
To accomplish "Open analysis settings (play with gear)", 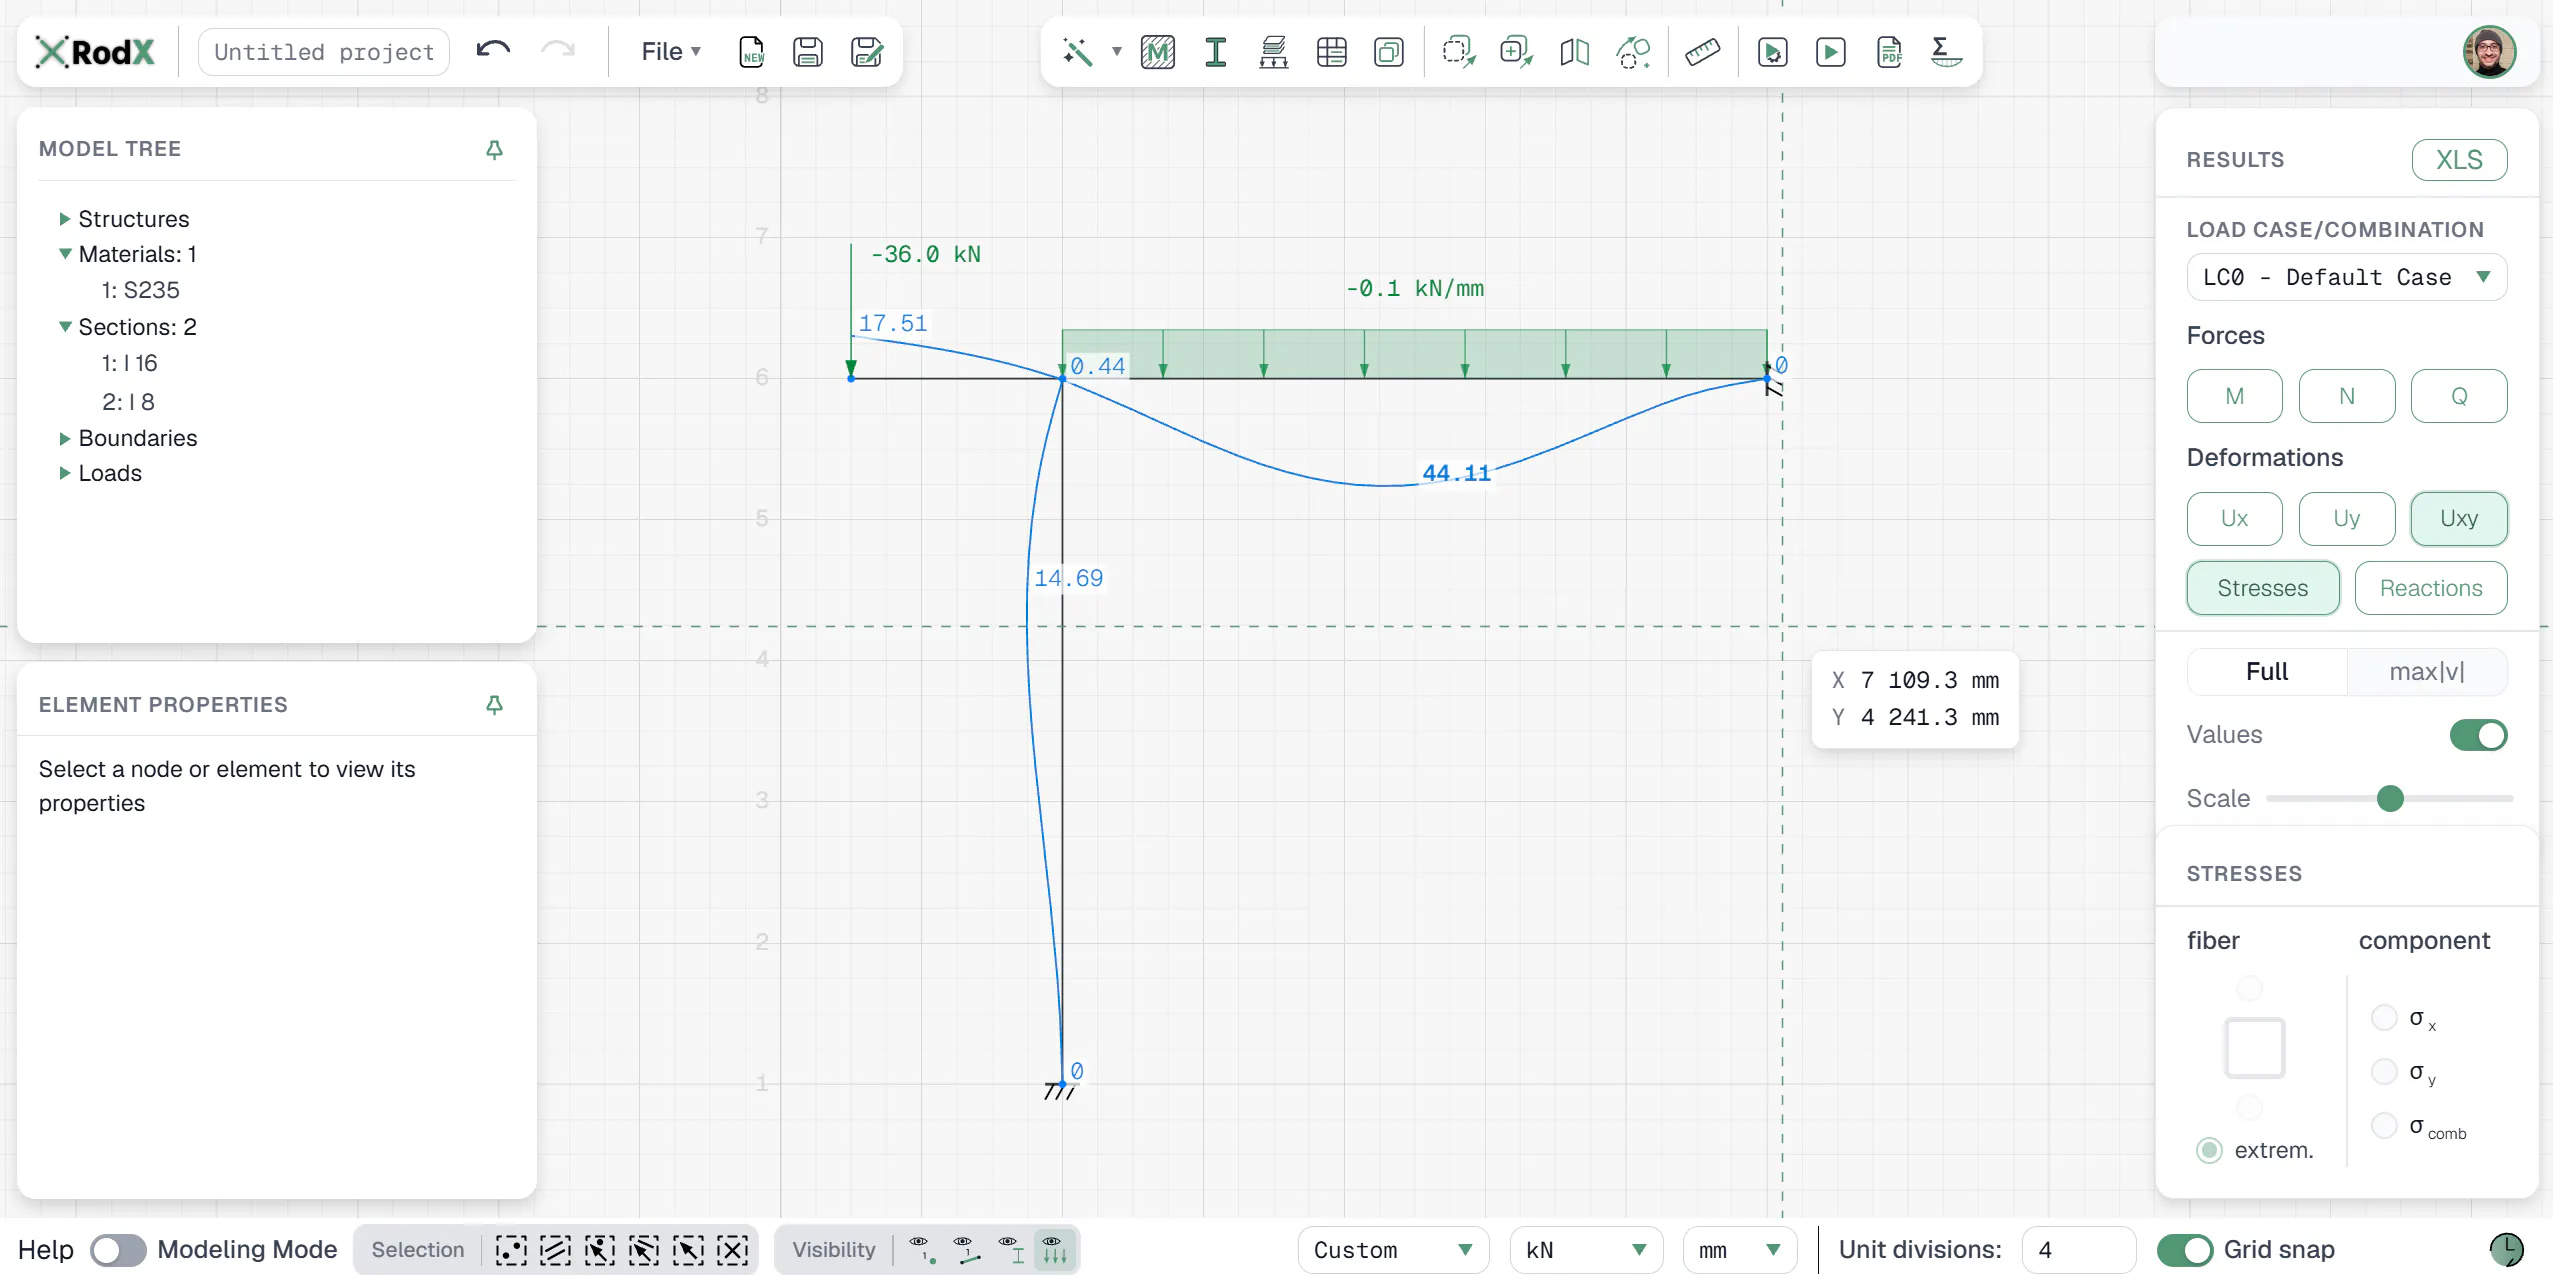I will coord(1772,52).
